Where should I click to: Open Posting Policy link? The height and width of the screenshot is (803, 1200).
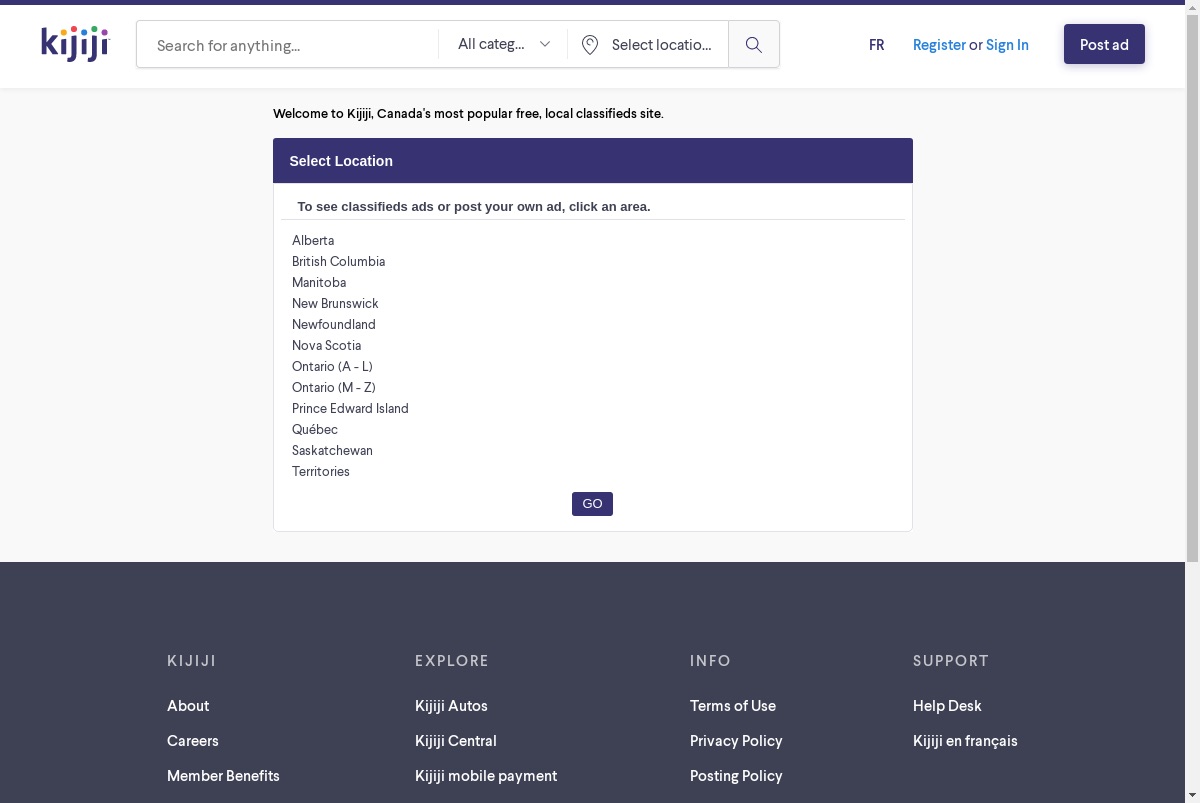pyautogui.click(x=736, y=776)
